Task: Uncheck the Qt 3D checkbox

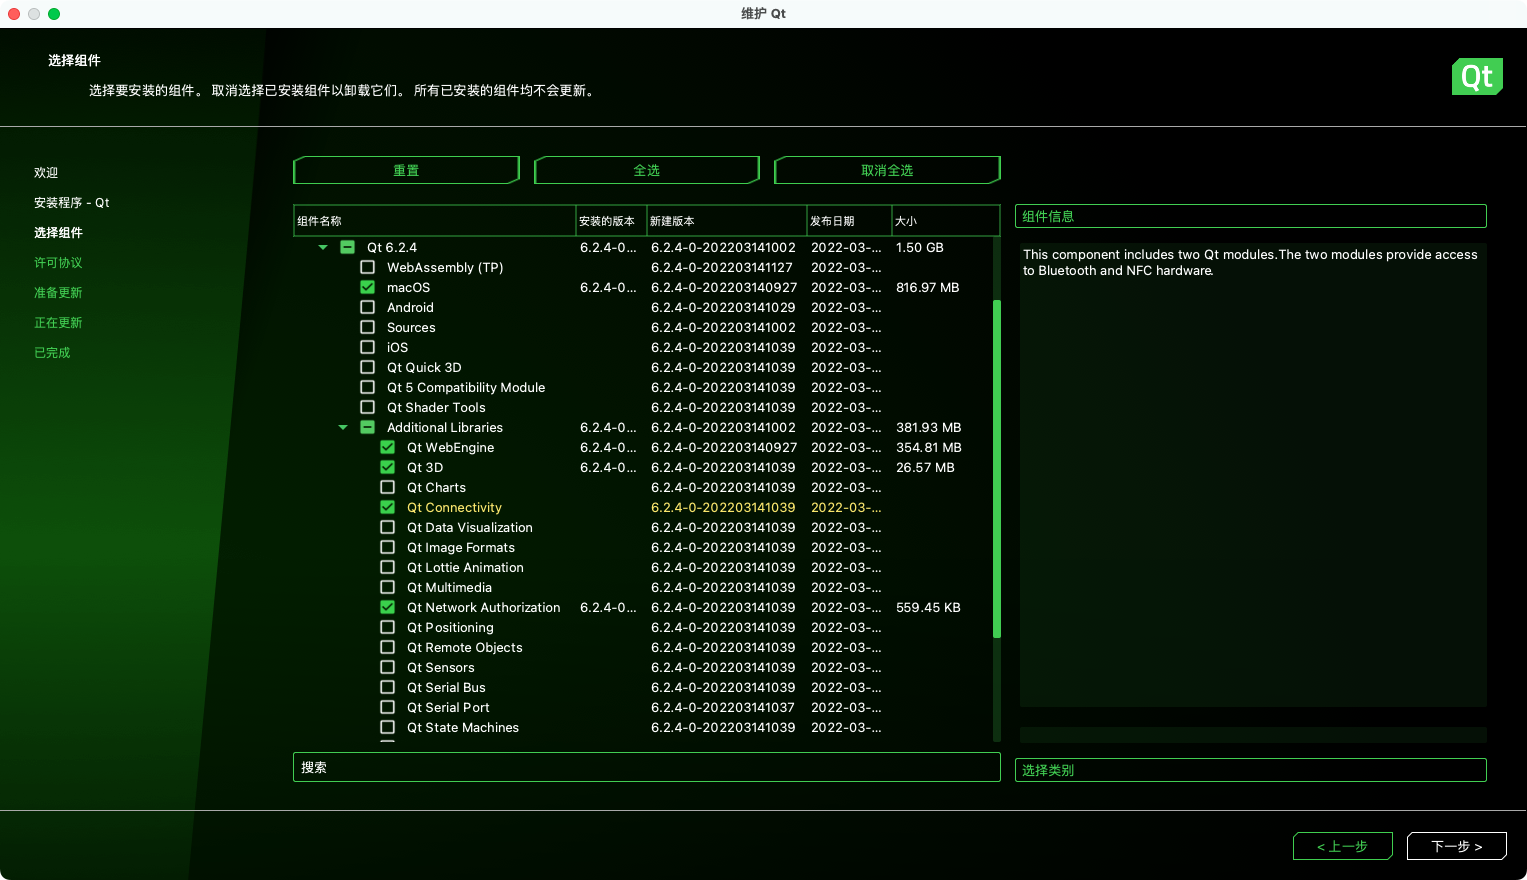Action: point(387,467)
